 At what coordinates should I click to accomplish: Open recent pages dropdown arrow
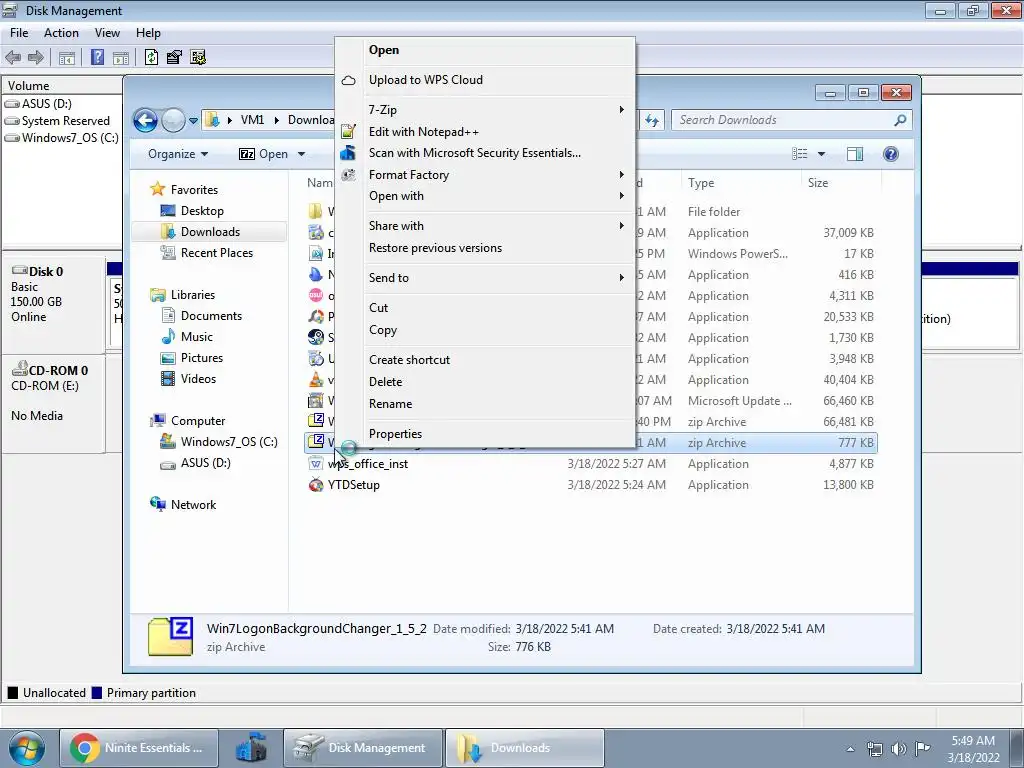(193, 121)
